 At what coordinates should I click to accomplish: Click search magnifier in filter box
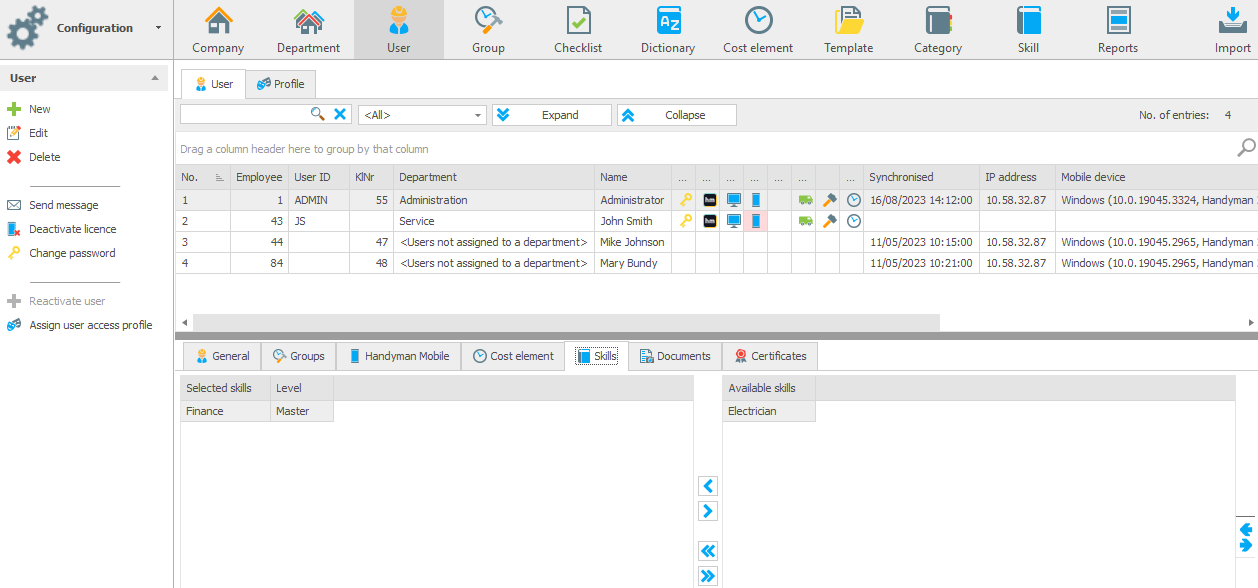tap(318, 115)
